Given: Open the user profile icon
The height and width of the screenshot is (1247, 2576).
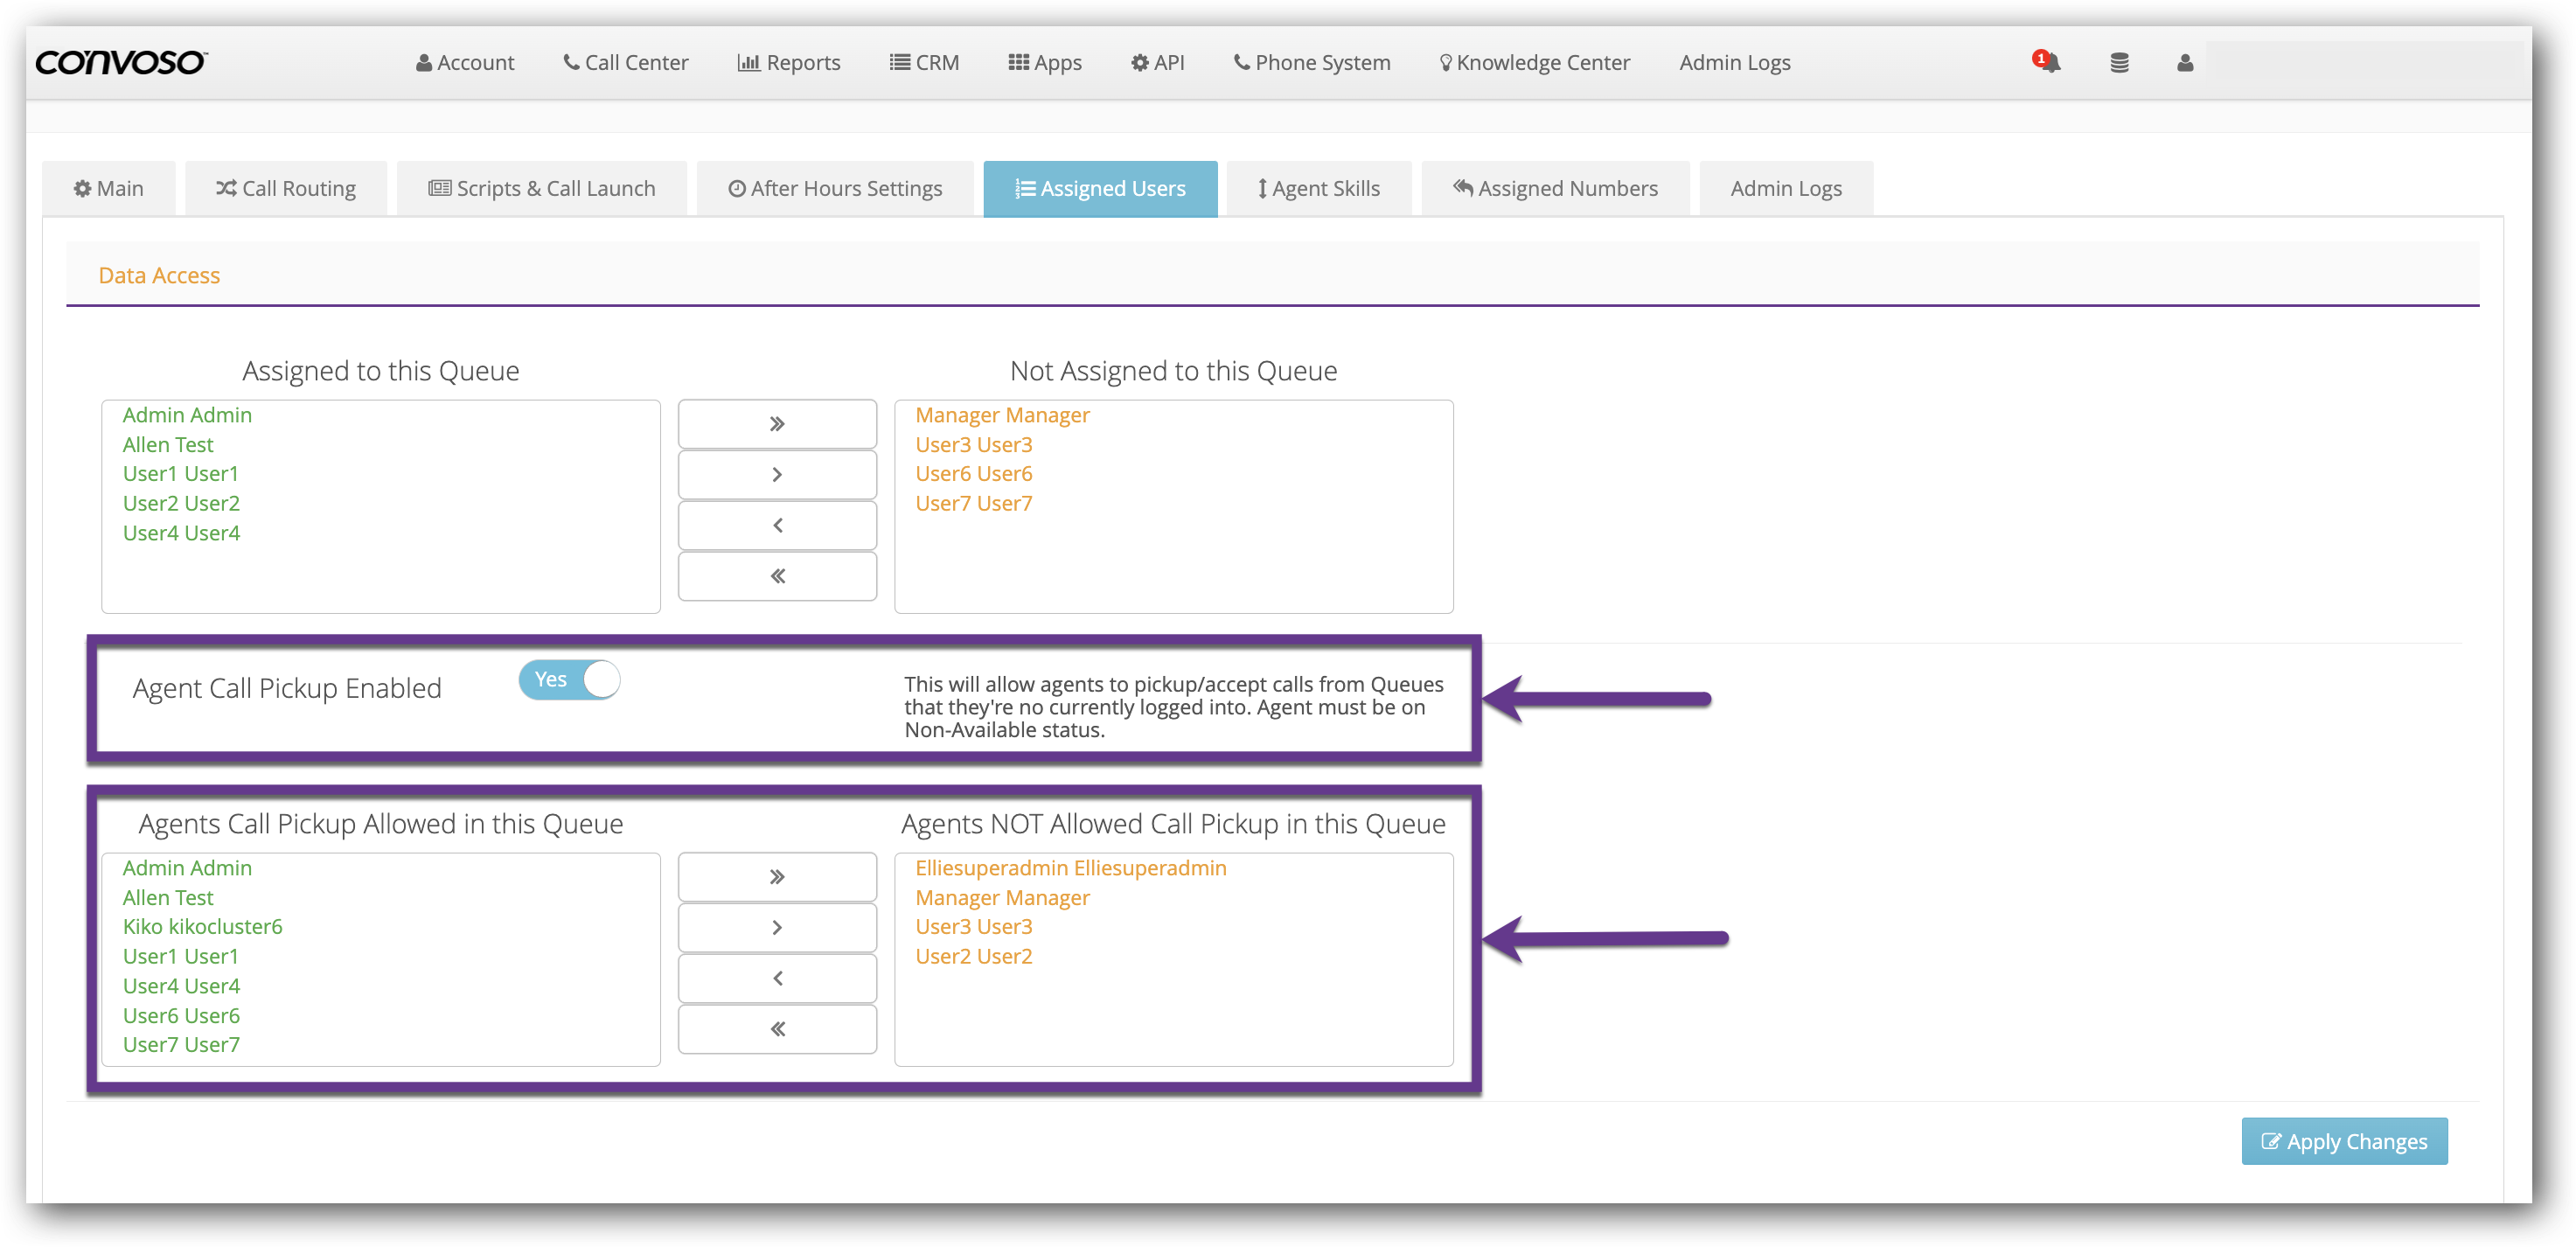Looking at the screenshot, I should pos(2185,63).
